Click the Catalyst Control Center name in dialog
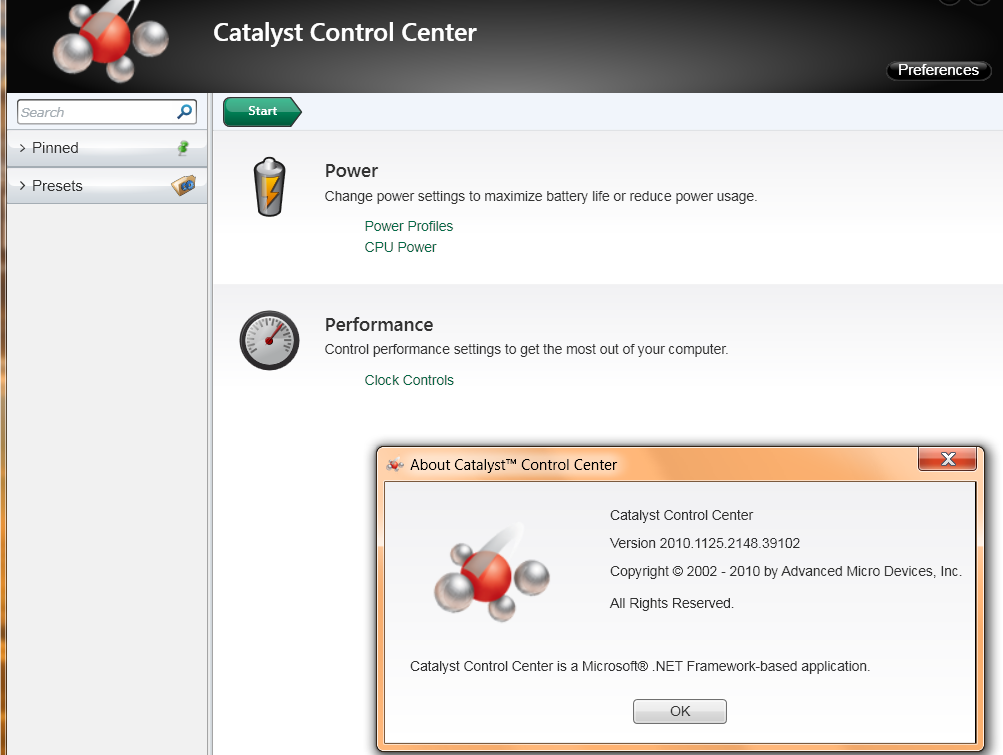This screenshot has width=1003, height=755. 681,515
